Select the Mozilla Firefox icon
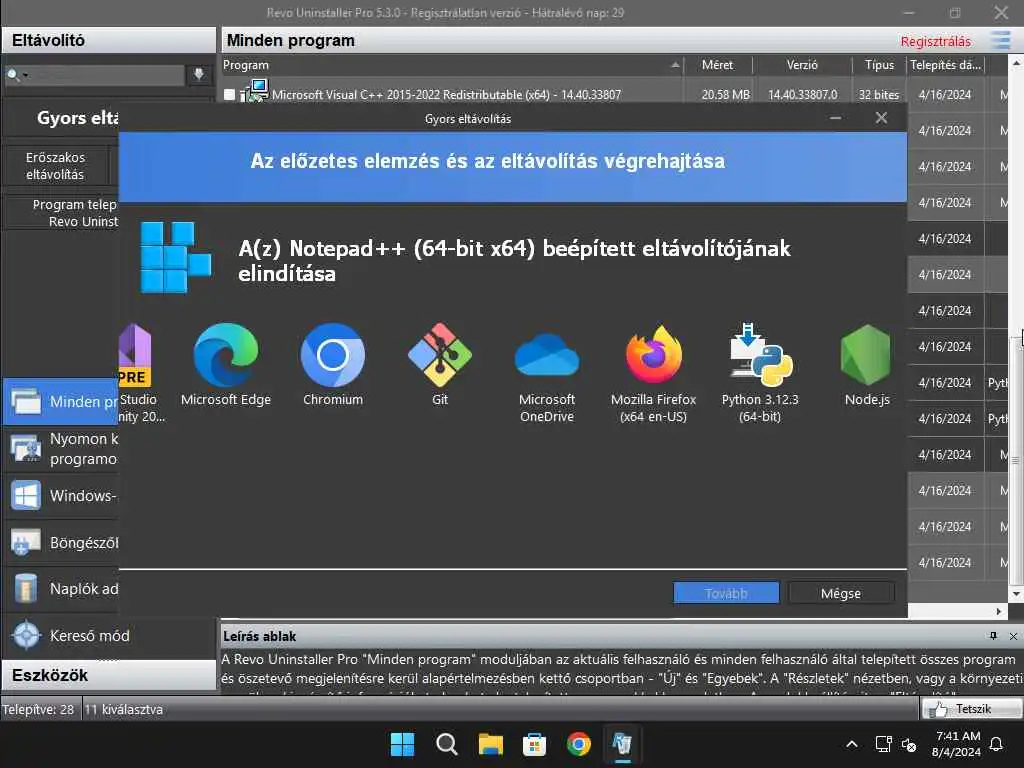This screenshot has width=1024, height=768. pos(654,355)
